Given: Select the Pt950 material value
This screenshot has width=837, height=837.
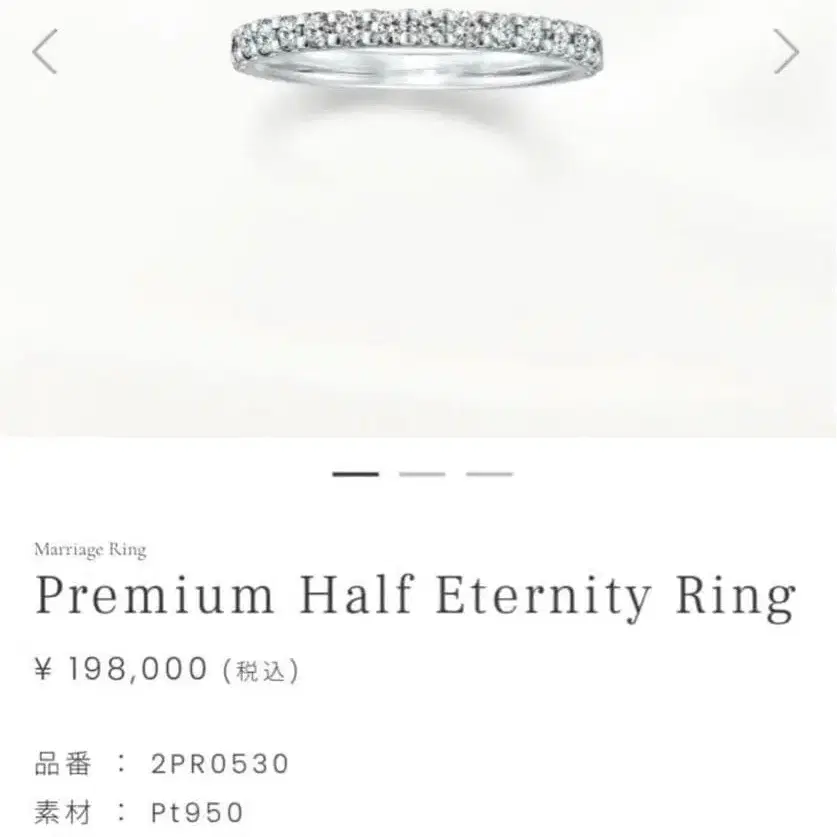Looking at the screenshot, I should [x=197, y=812].
